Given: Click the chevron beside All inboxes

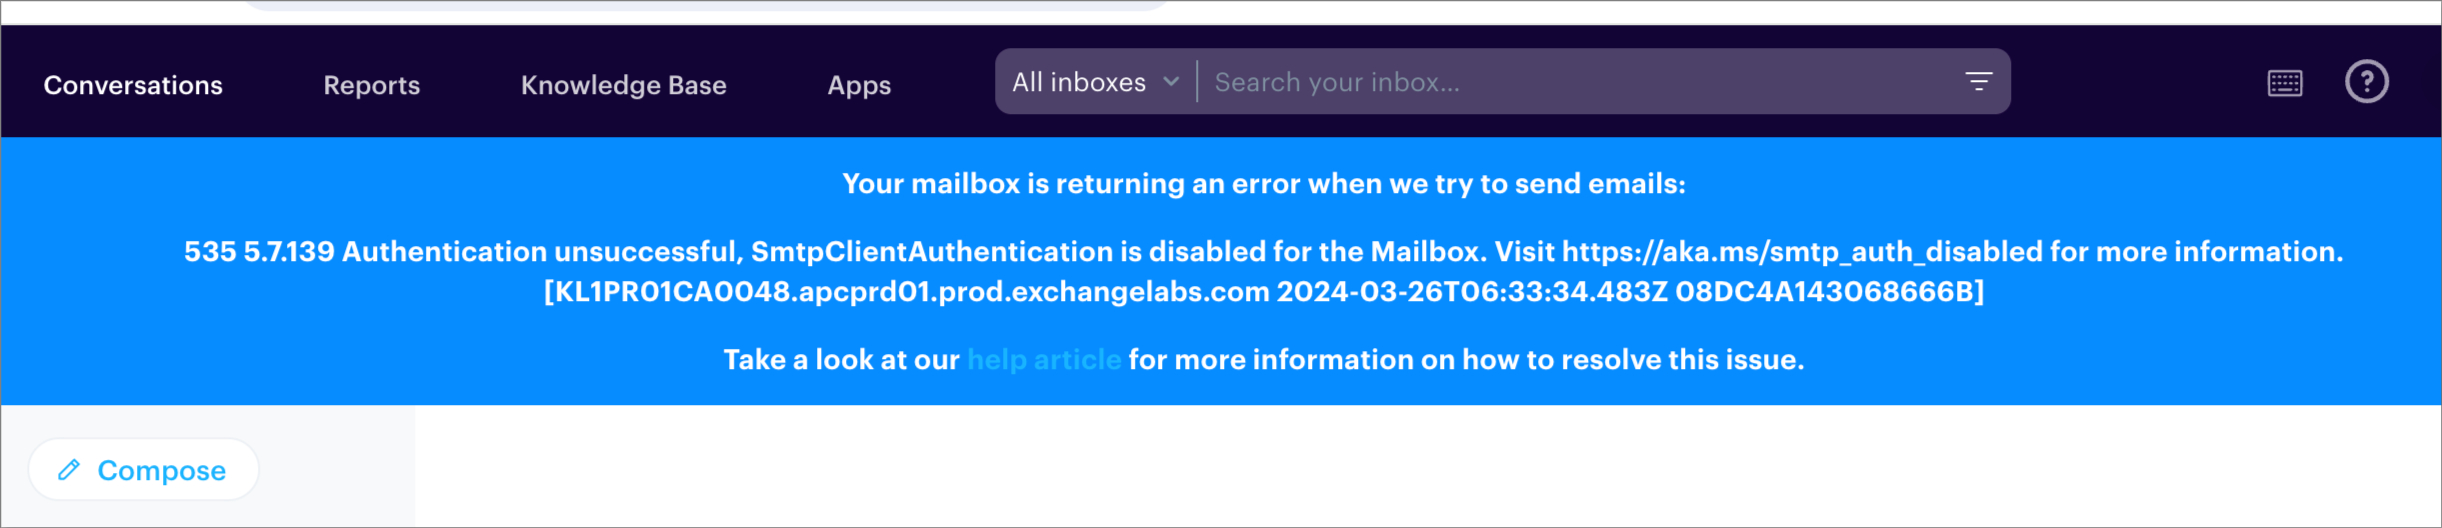Looking at the screenshot, I should (1171, 82).
